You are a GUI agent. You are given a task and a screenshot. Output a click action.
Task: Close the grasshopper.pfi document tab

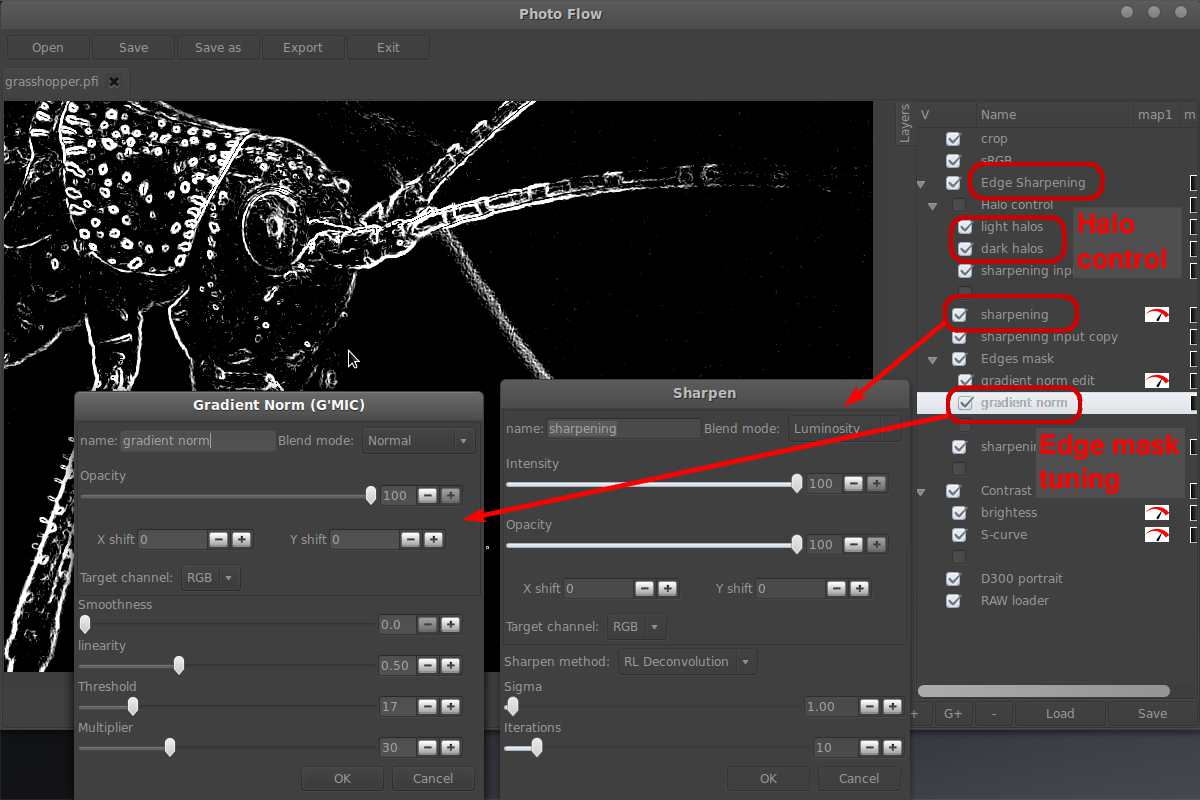(116, 82)
